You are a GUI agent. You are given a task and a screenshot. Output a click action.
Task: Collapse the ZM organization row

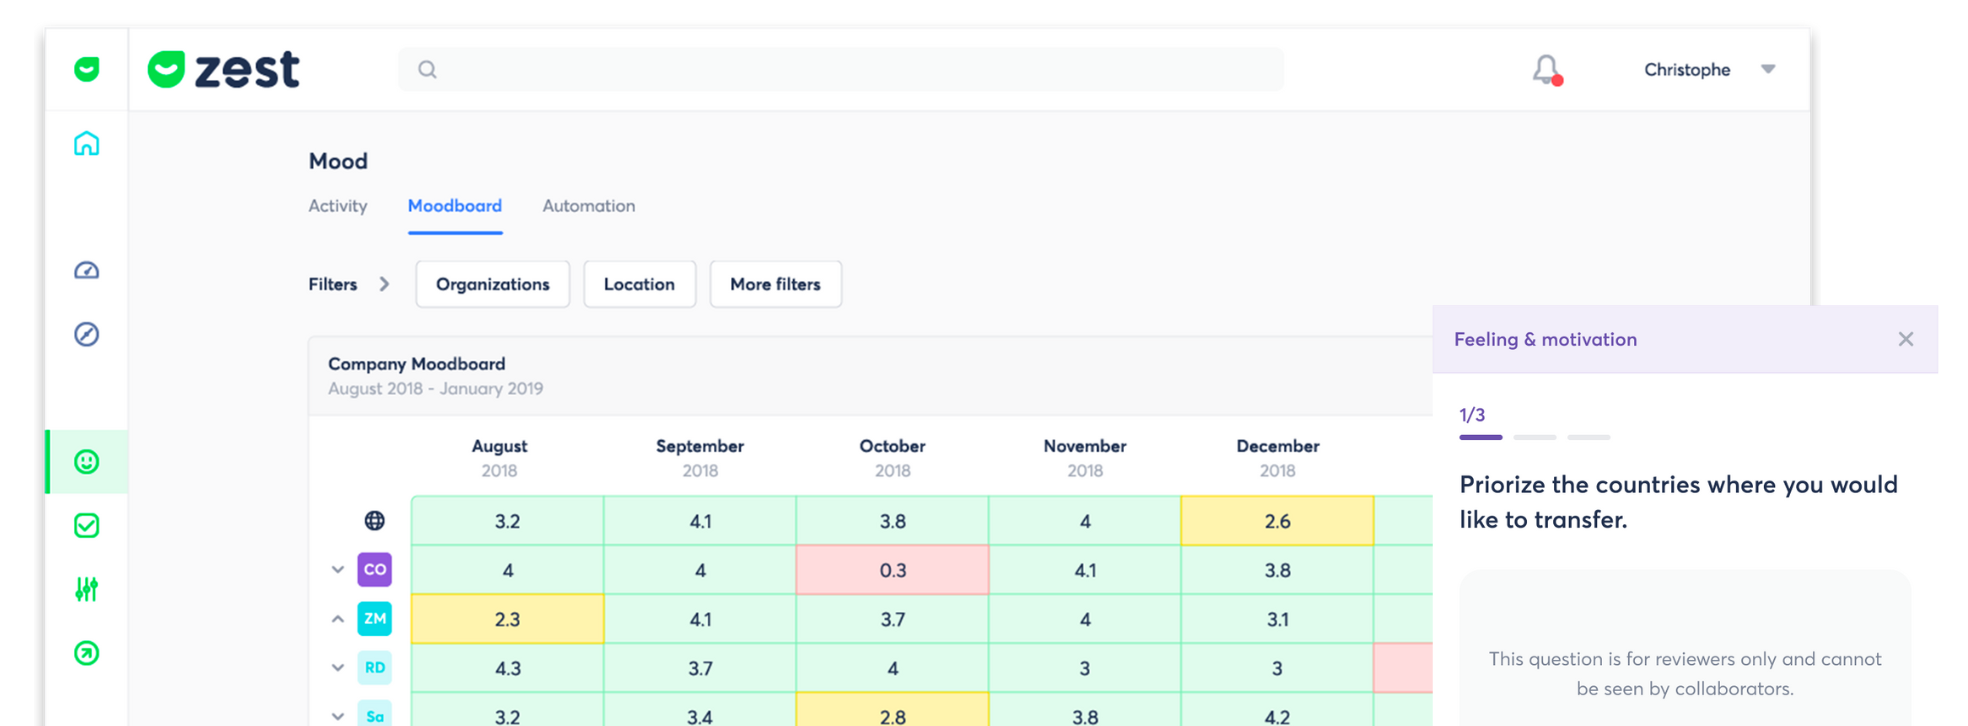click(x=338, y=618)
